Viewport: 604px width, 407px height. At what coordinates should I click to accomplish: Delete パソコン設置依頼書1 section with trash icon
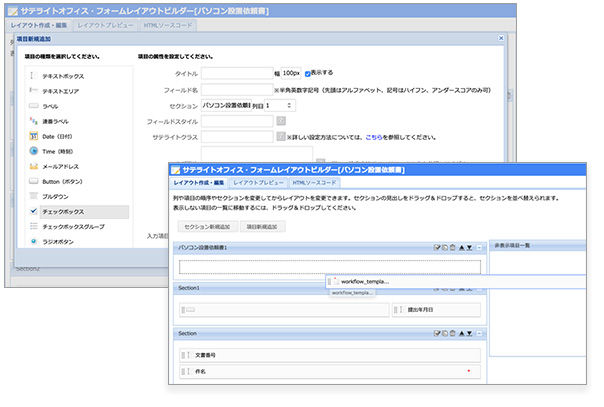pyautogui.click(x=453, y=248)
